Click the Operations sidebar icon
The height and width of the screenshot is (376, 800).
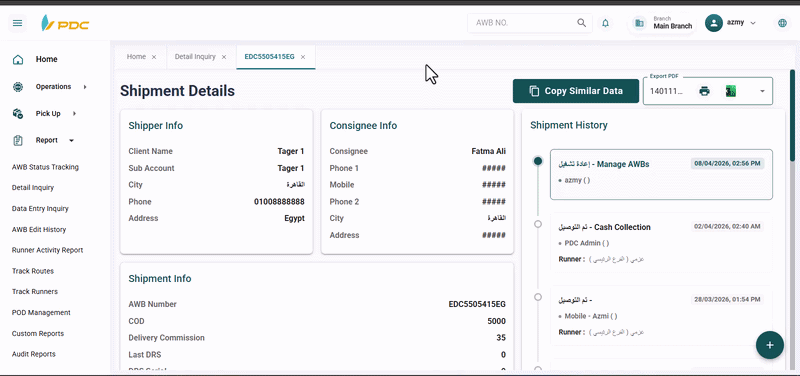click(x=18, y=87)
